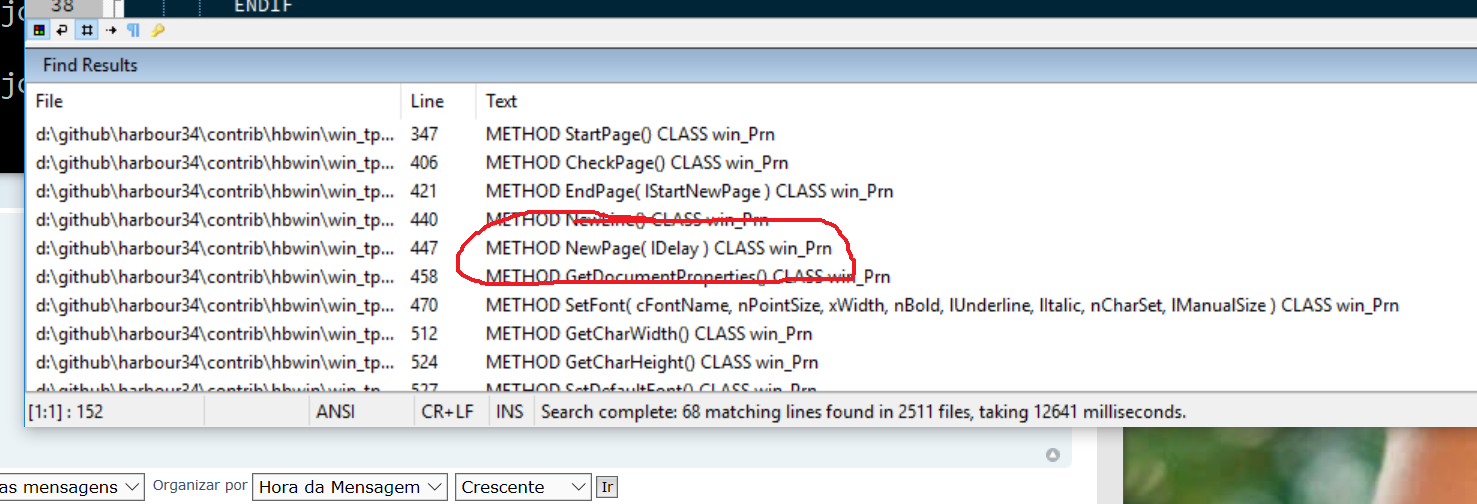Sort results by Line column header
The height and width of the screenshot is (504, 1477).
439,101
